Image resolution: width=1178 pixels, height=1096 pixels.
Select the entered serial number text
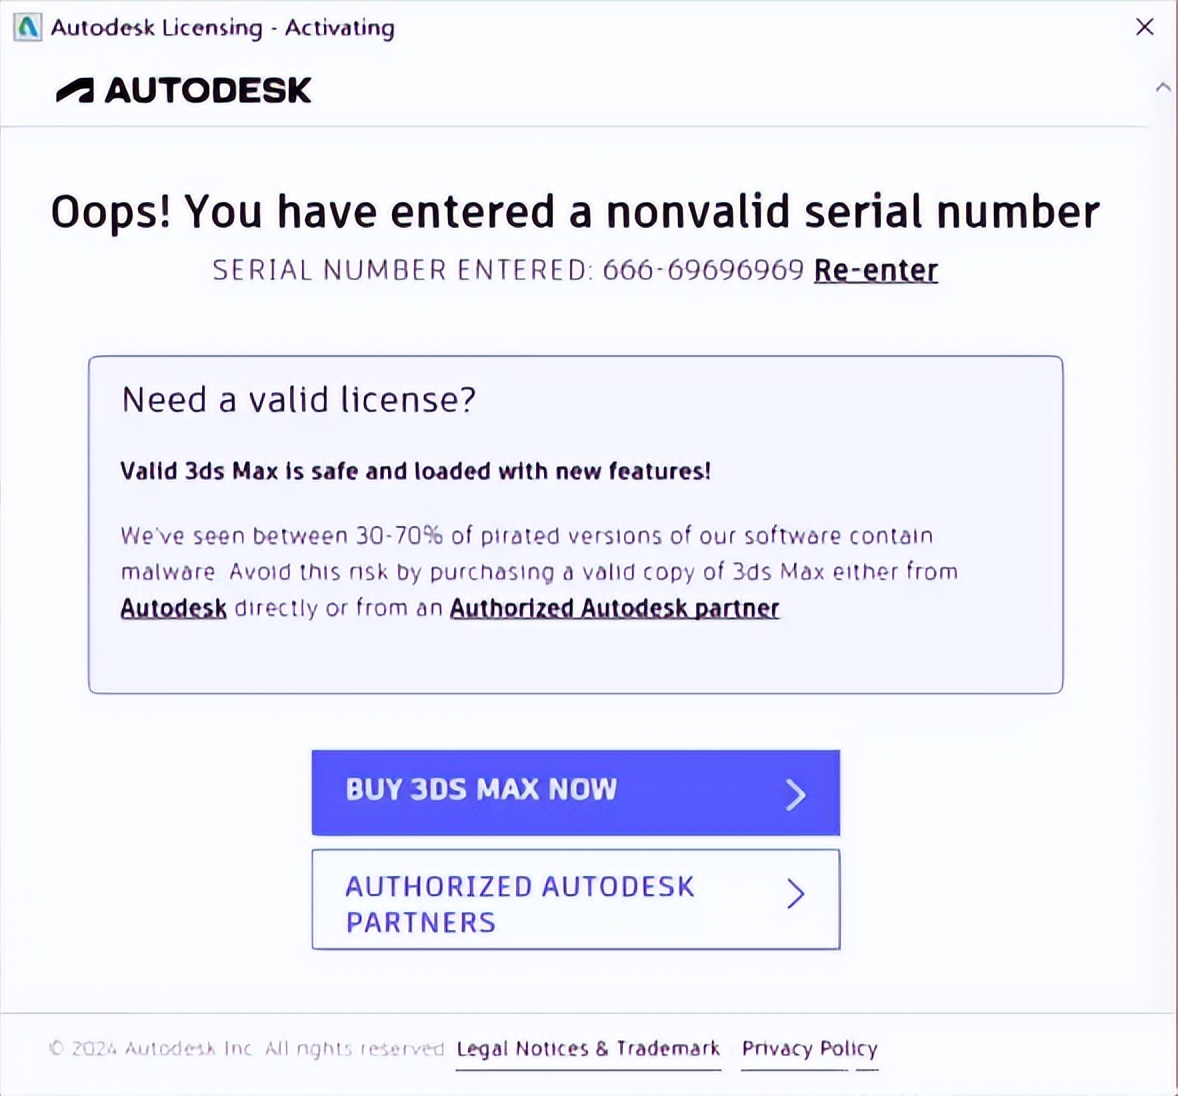pyautogui.click(x=702, y=270)
